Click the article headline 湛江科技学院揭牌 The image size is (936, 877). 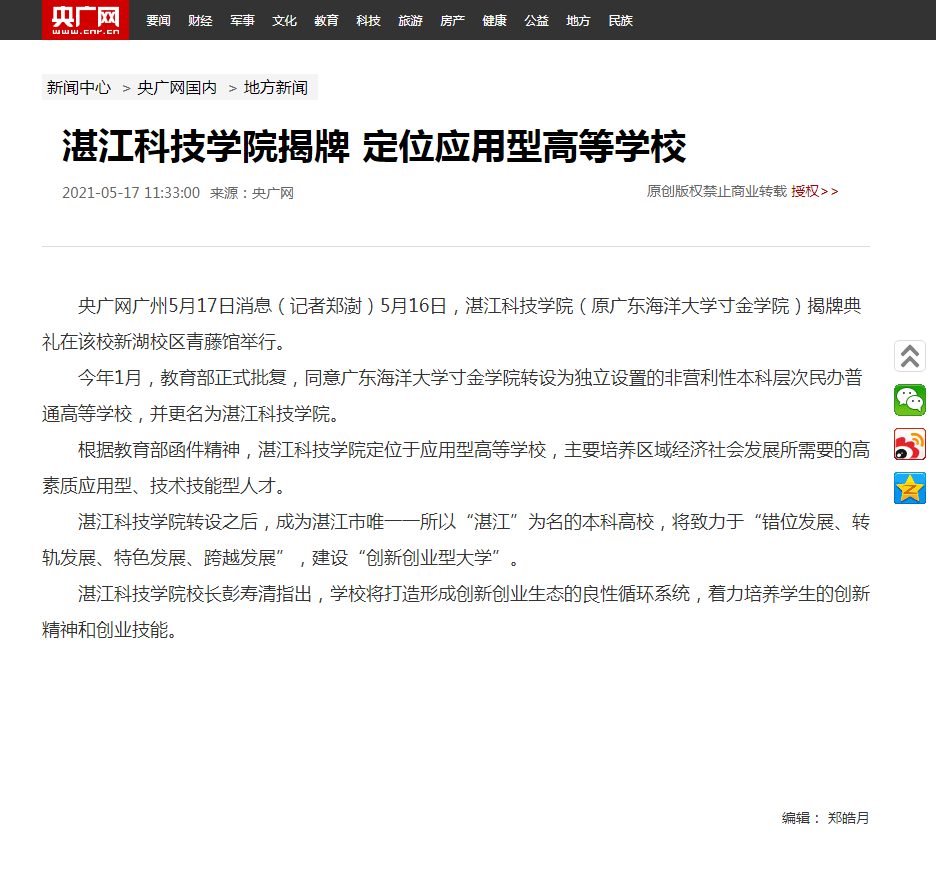click(x=374, y=146)
